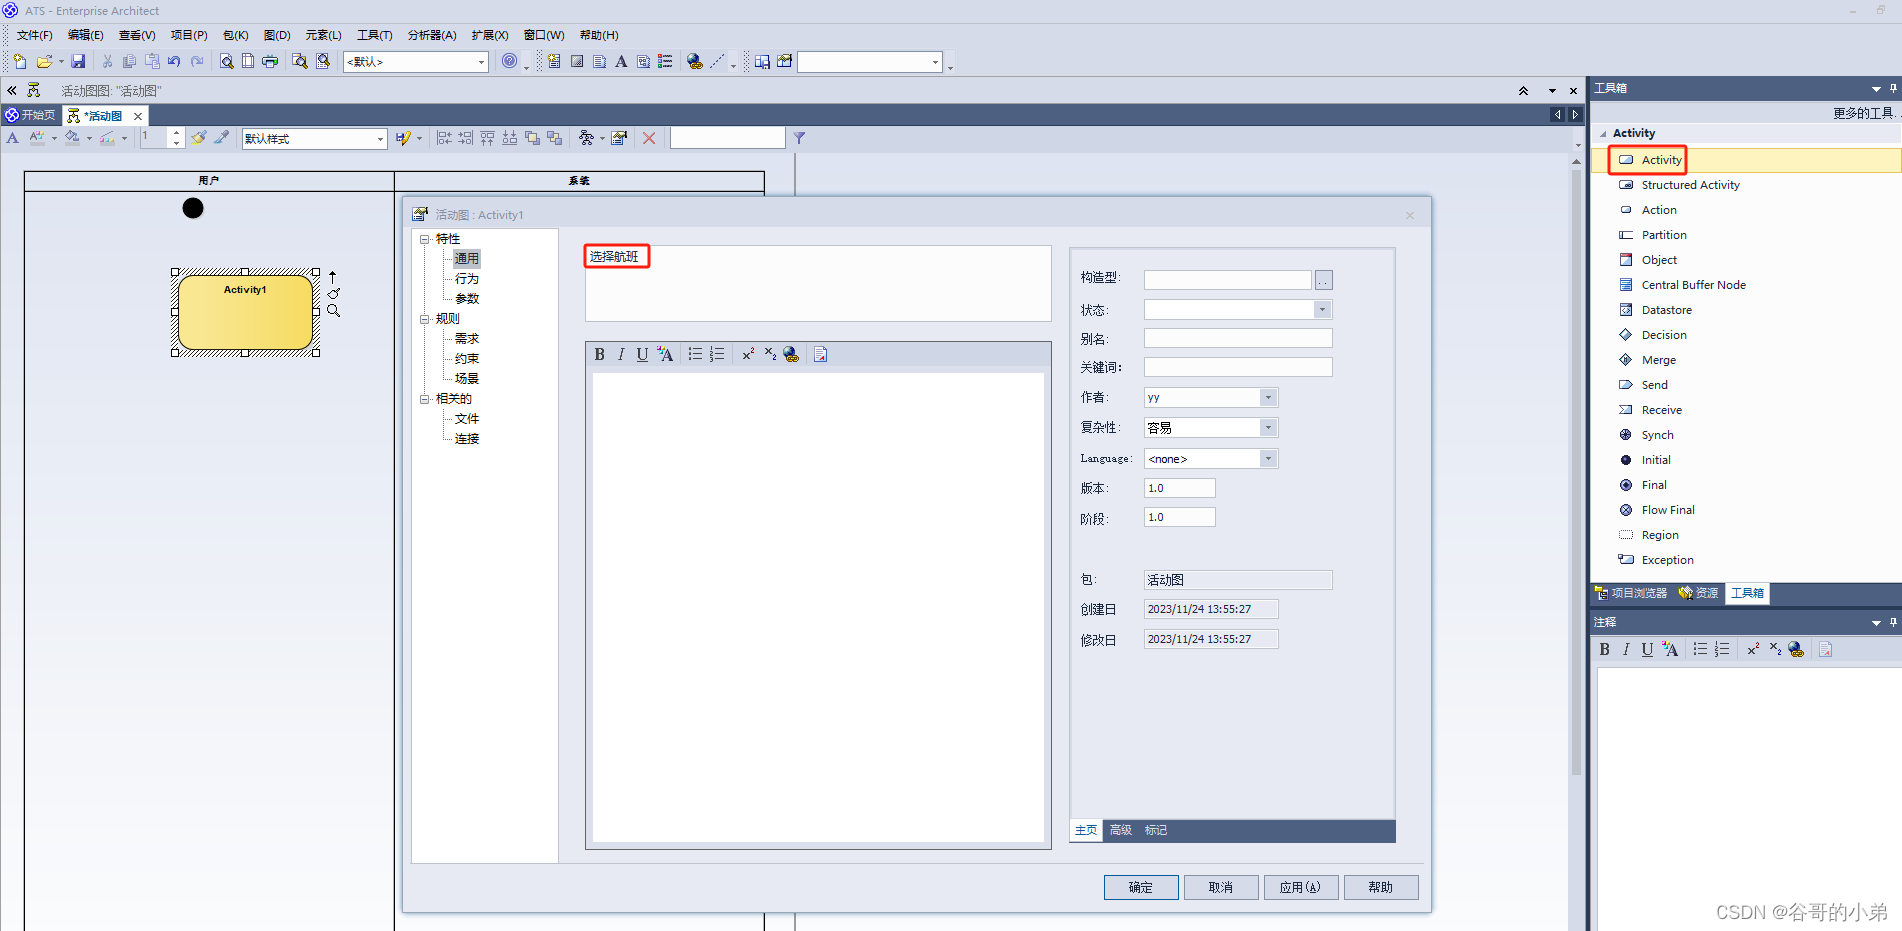This screenshot has height=931, width=1902.
Task: Apply italic in dialog notes toolbar
Action: (621, 354)
